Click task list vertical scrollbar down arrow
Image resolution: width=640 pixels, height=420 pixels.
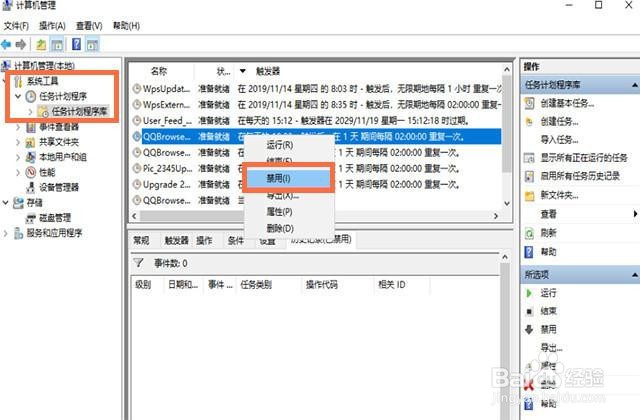(507, 203)
